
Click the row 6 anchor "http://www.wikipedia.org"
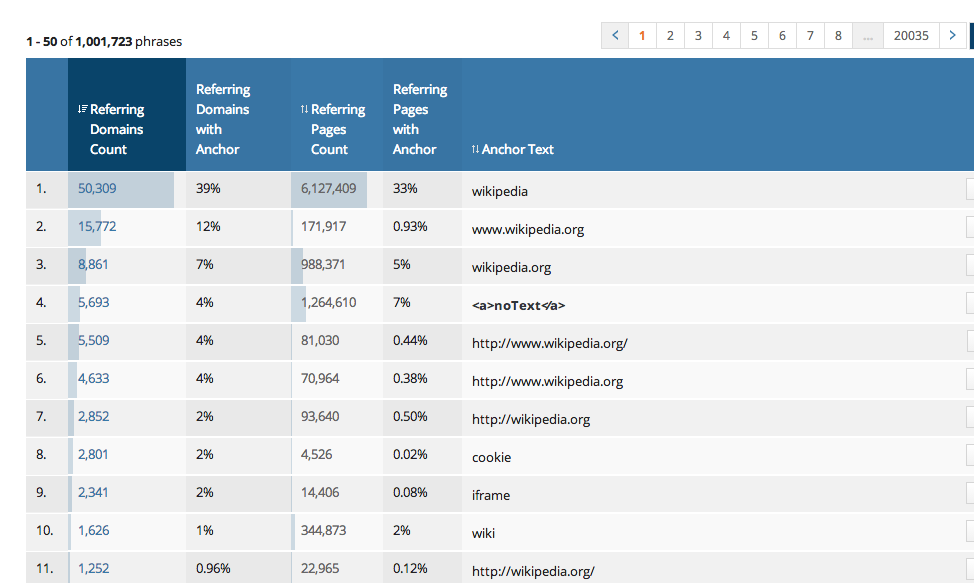(547, 381)
